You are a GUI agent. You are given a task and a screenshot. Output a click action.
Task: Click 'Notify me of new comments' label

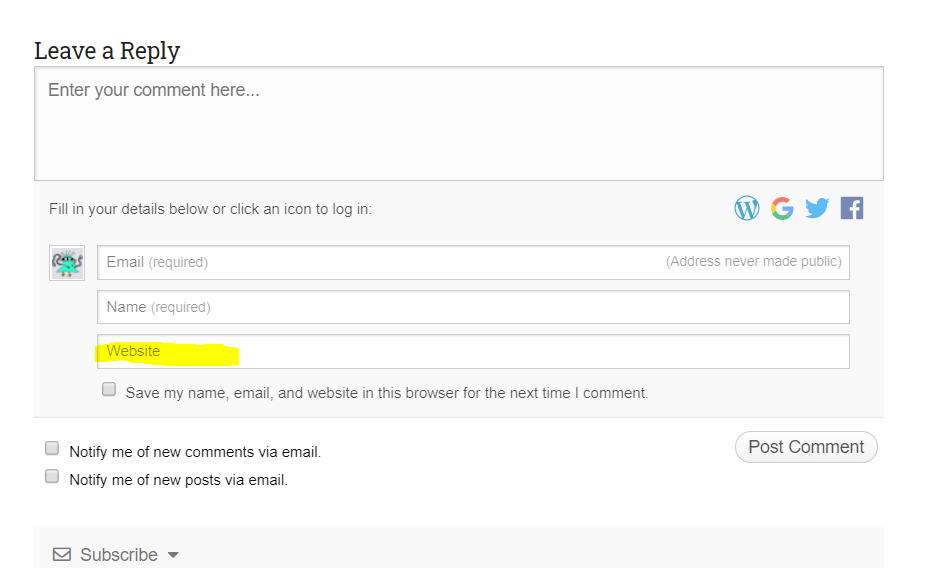pyautogui.click(x=195, y=452)
